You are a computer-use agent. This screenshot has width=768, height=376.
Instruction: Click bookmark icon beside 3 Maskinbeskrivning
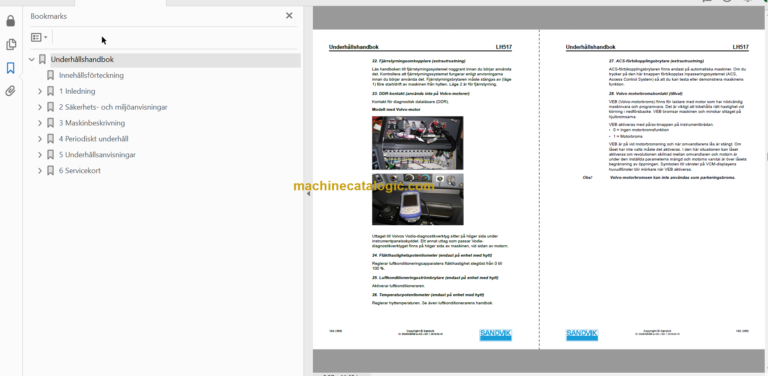[x=50, y=123]
